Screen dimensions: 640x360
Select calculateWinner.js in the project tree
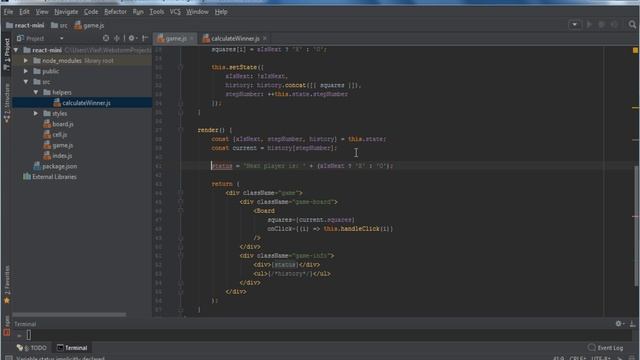[x=82, y=103]
